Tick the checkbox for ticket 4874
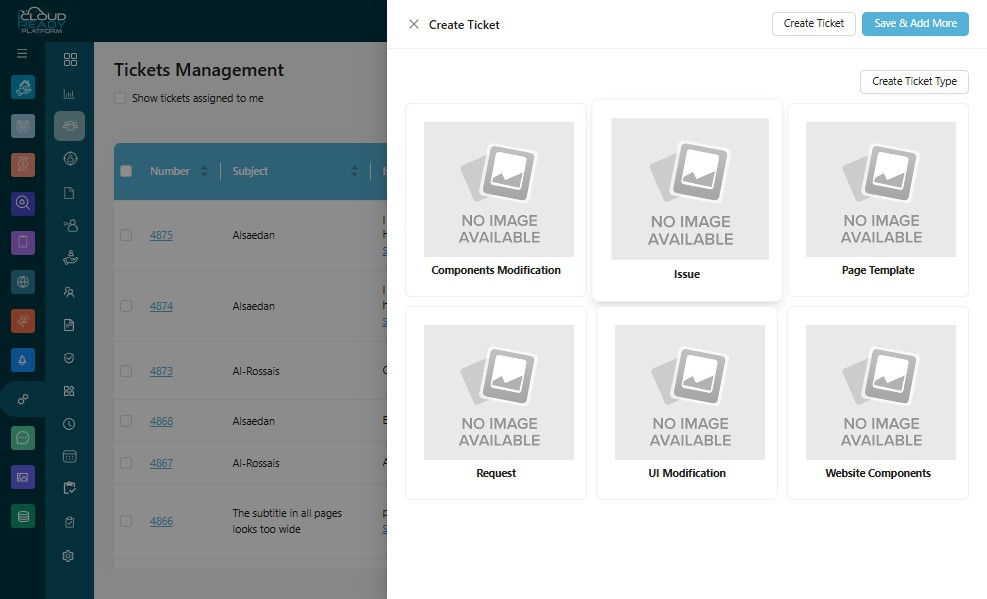The height and width of the screenshot is (599, 987). pyautogui.click(x=126, y=306)
